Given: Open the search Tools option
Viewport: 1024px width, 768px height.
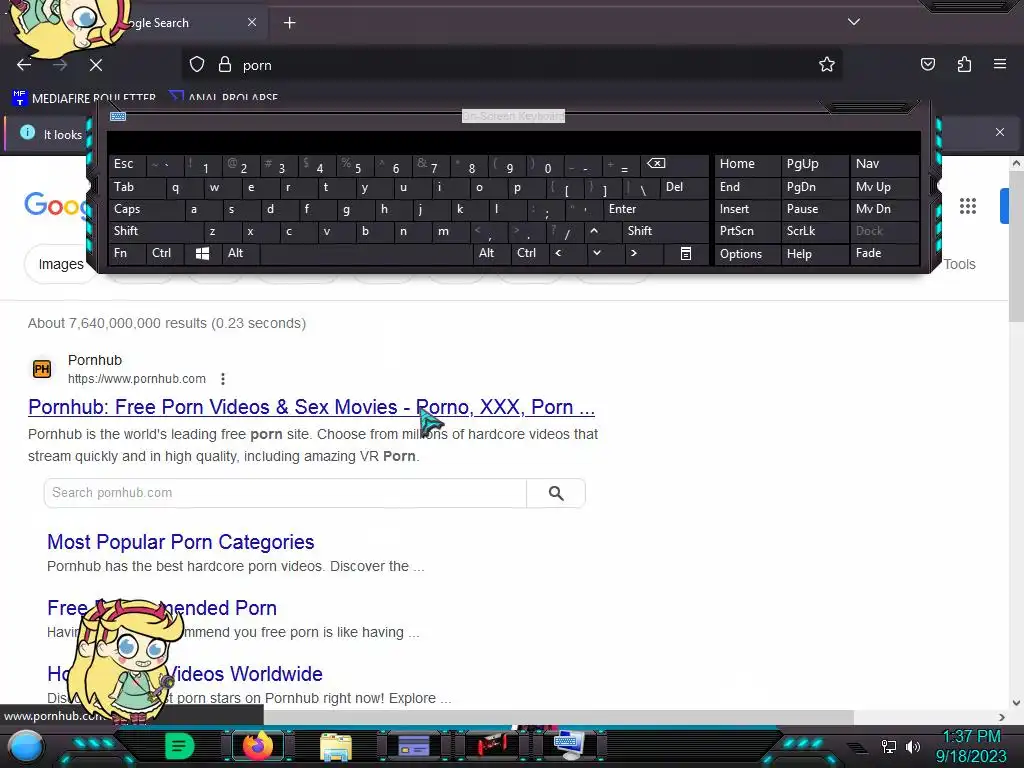Looking at the screenshot, I should click(x=959, y=264).
